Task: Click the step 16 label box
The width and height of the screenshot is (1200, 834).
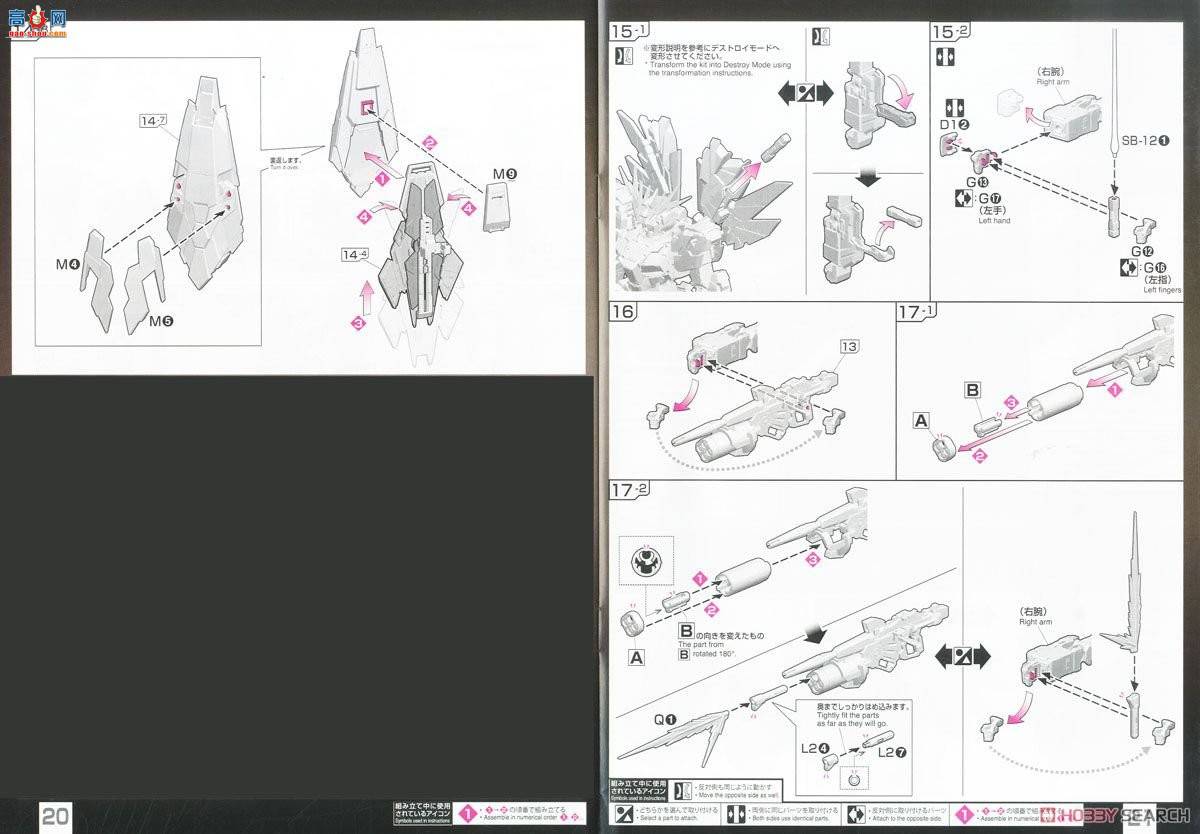Action: pos(623,312)
